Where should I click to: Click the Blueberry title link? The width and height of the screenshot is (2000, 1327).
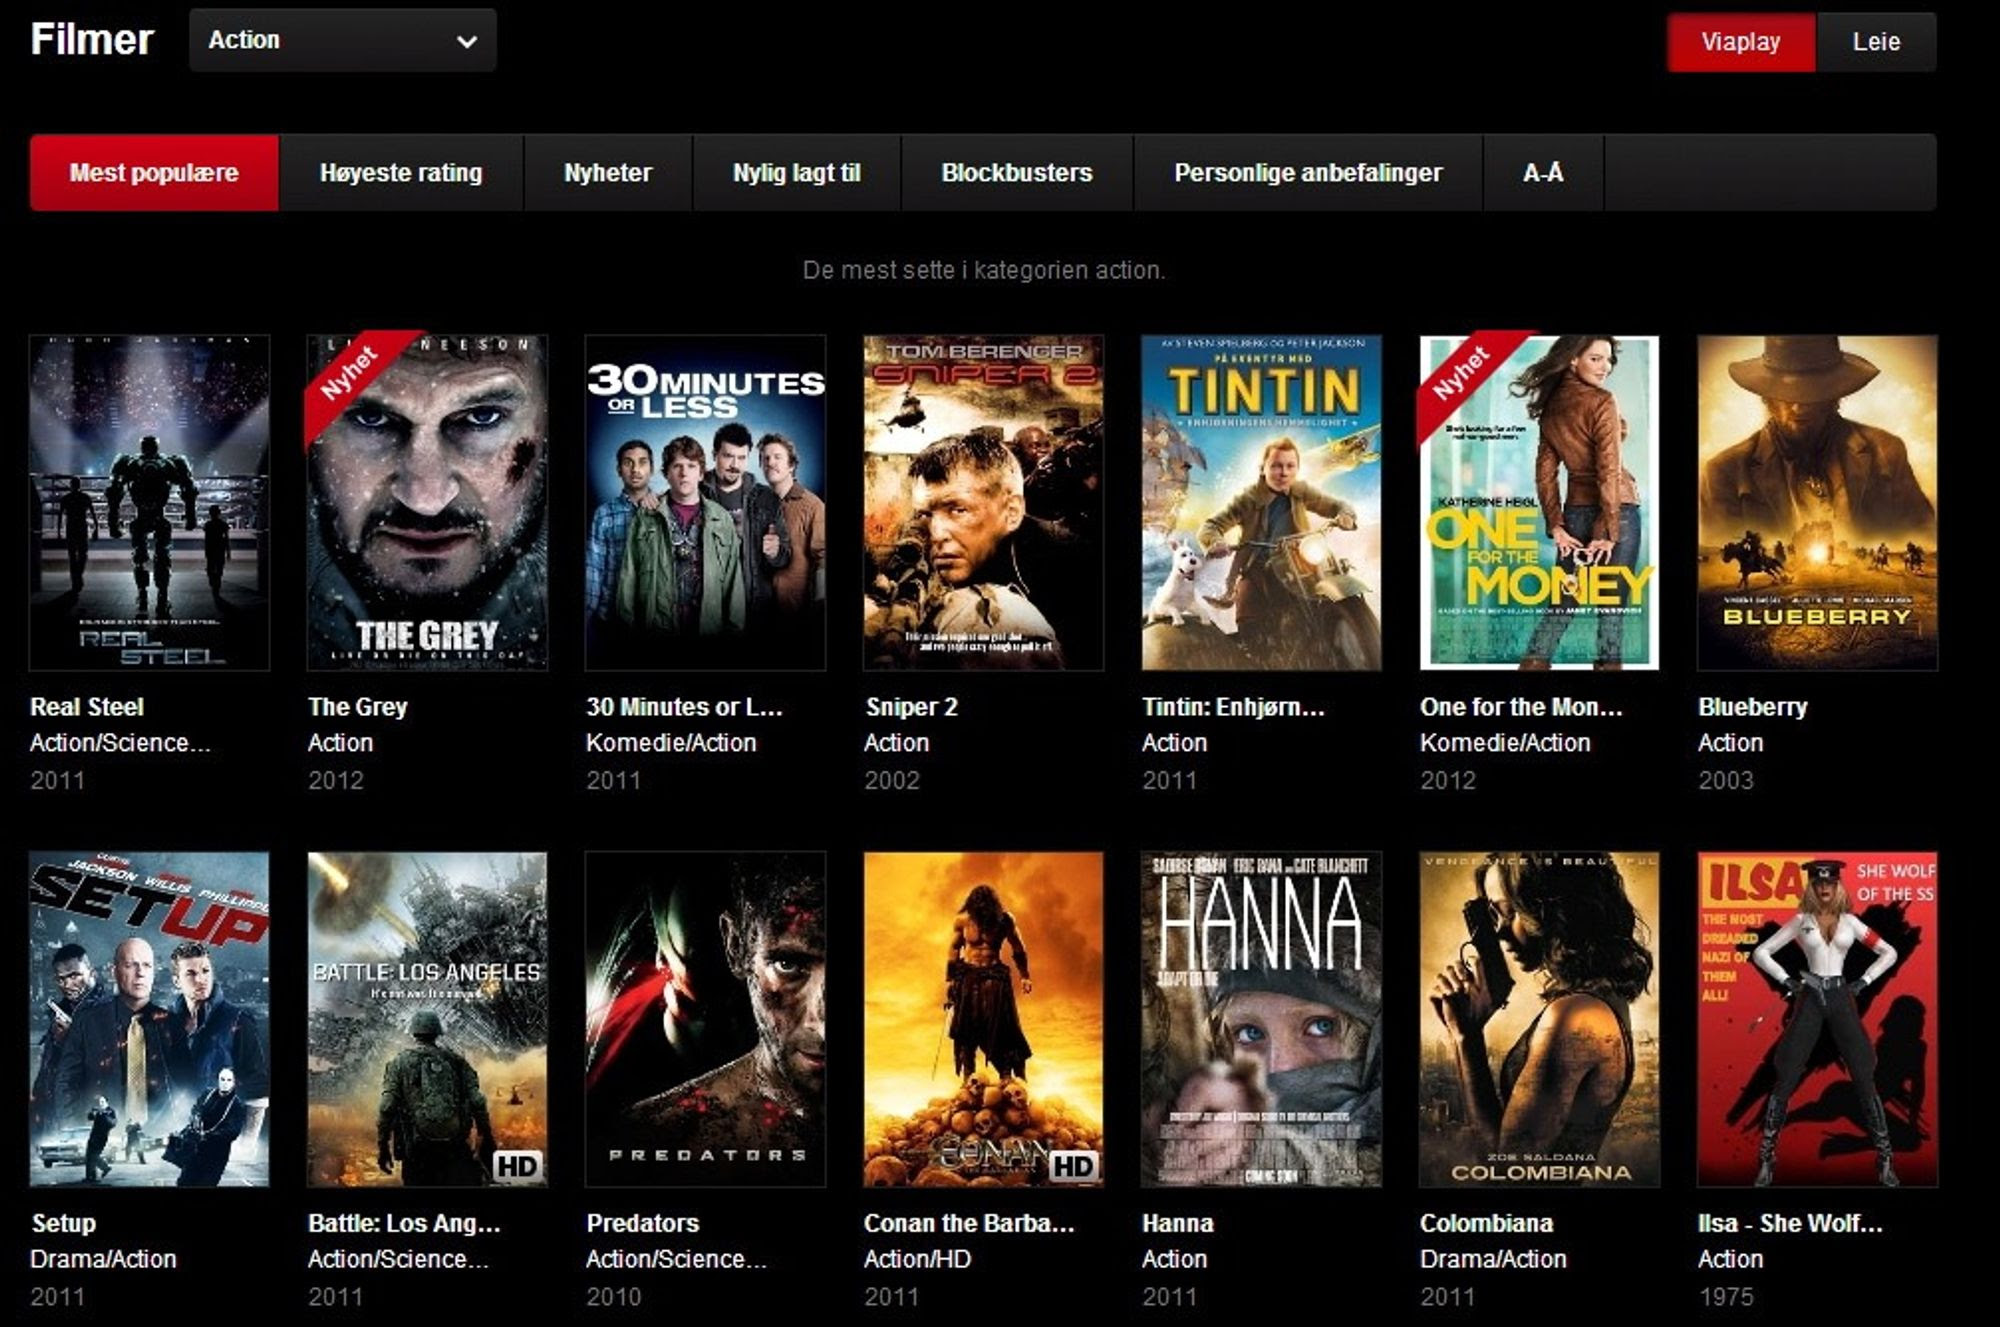(1753, 707)
